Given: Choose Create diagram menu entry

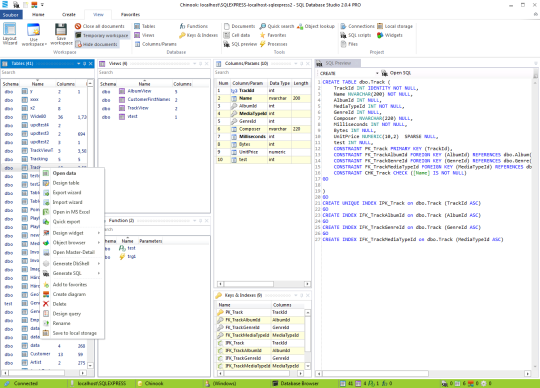Looking at the screenshot, I should coord(73,294).
